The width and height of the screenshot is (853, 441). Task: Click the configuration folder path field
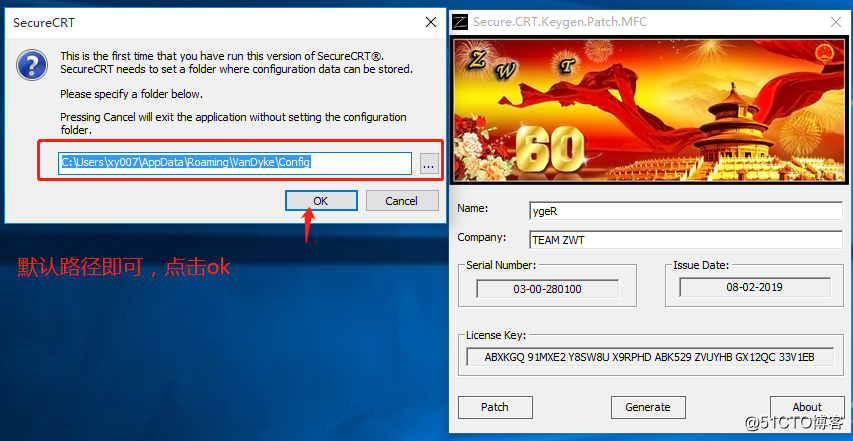[235, 163]
